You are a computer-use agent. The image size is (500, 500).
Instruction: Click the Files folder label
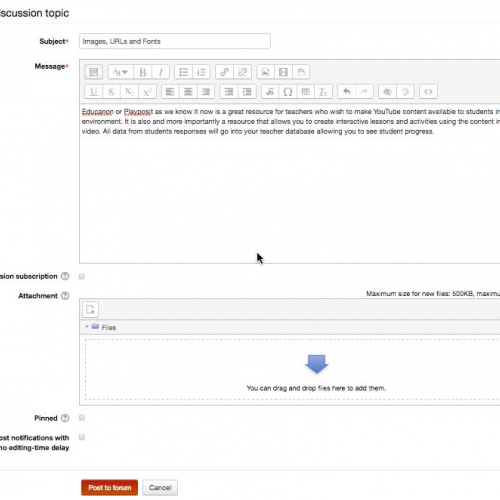click(x=109, y=328)
